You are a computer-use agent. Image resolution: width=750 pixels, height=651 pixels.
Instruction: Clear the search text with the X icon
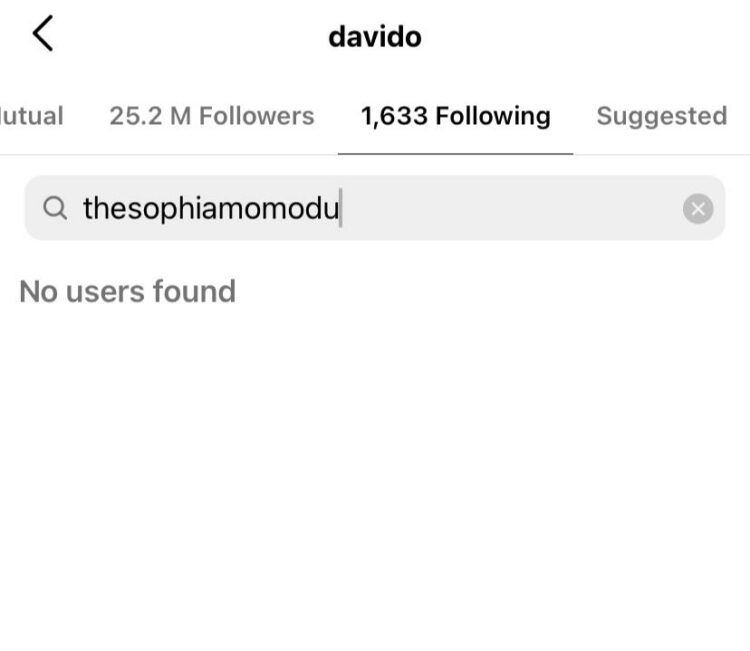coord(698,209)
